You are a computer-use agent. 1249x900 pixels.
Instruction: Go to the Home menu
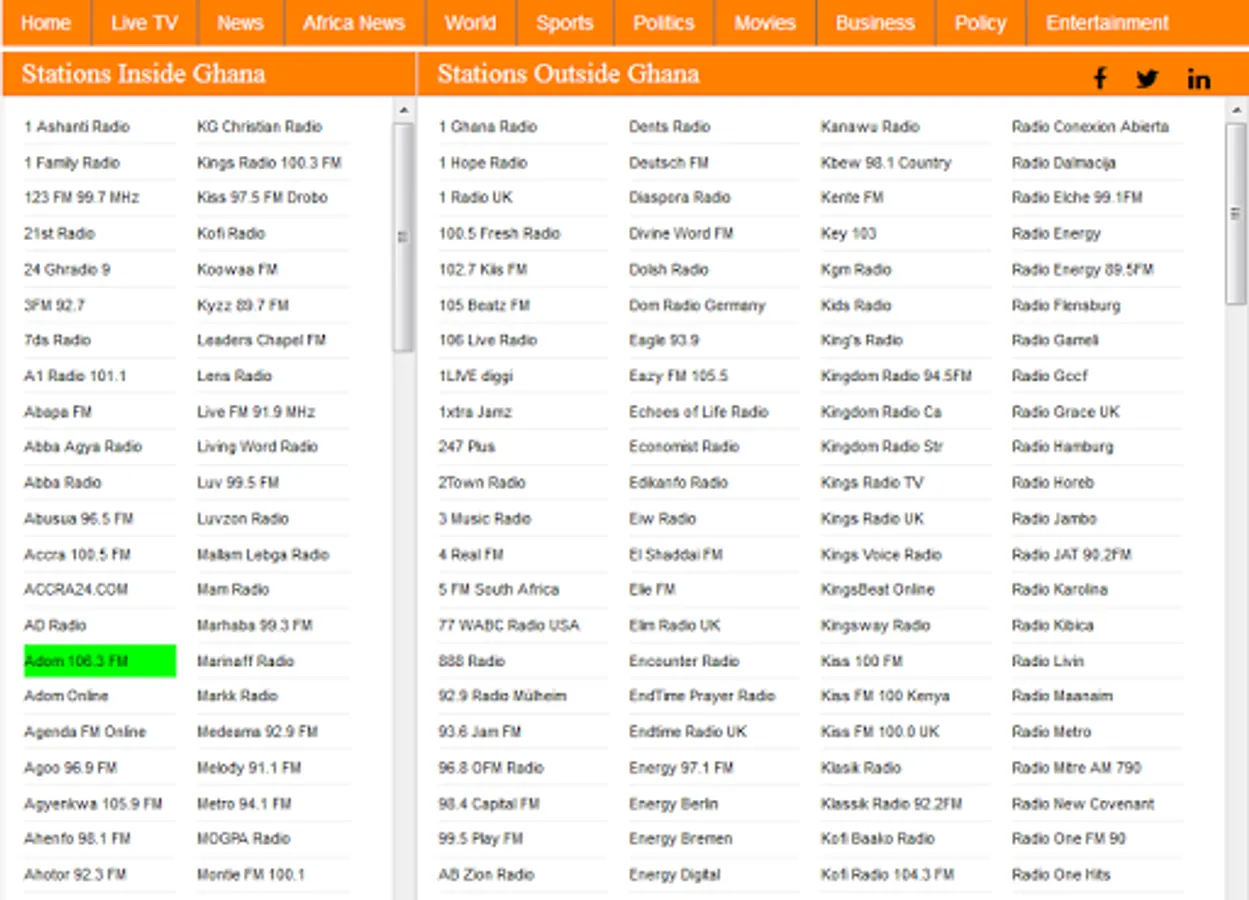46,23
